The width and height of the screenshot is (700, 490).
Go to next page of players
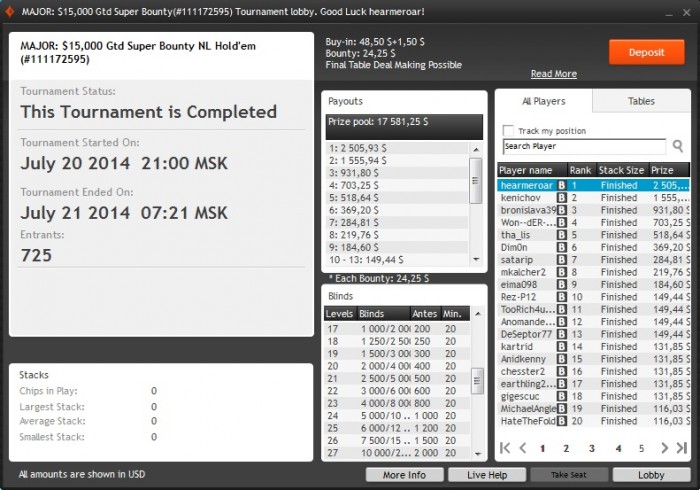point(664,448)
